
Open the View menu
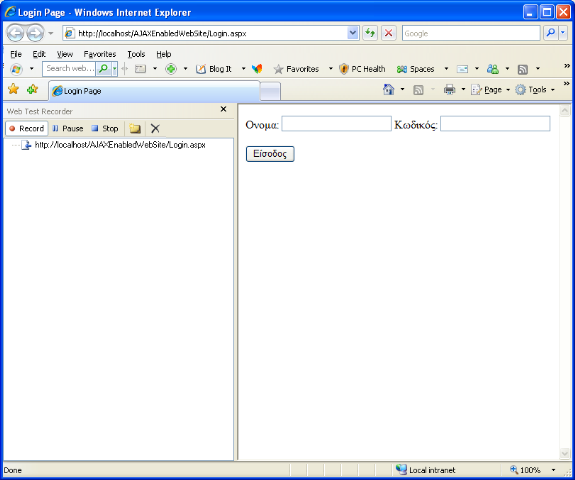65,54
